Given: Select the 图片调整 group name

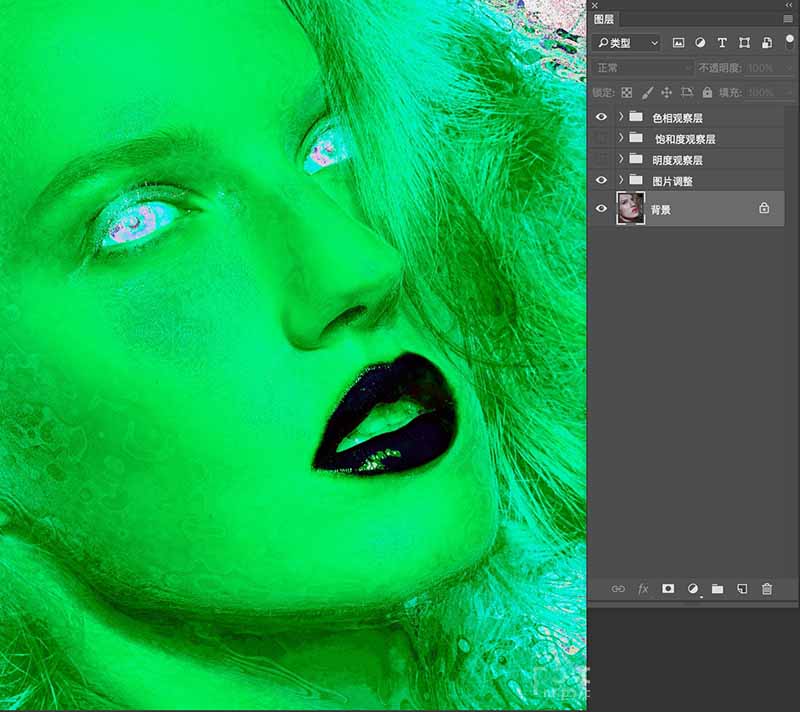Looking at the screenshot, I should [x=672, y=181].
